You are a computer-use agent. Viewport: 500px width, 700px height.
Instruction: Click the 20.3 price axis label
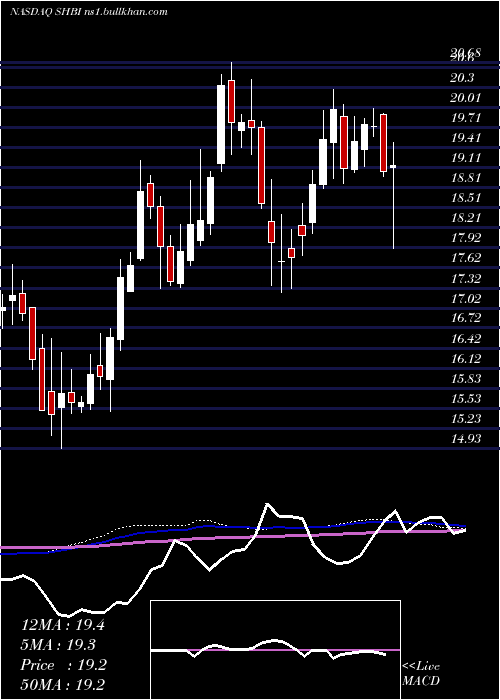[462, 78]
